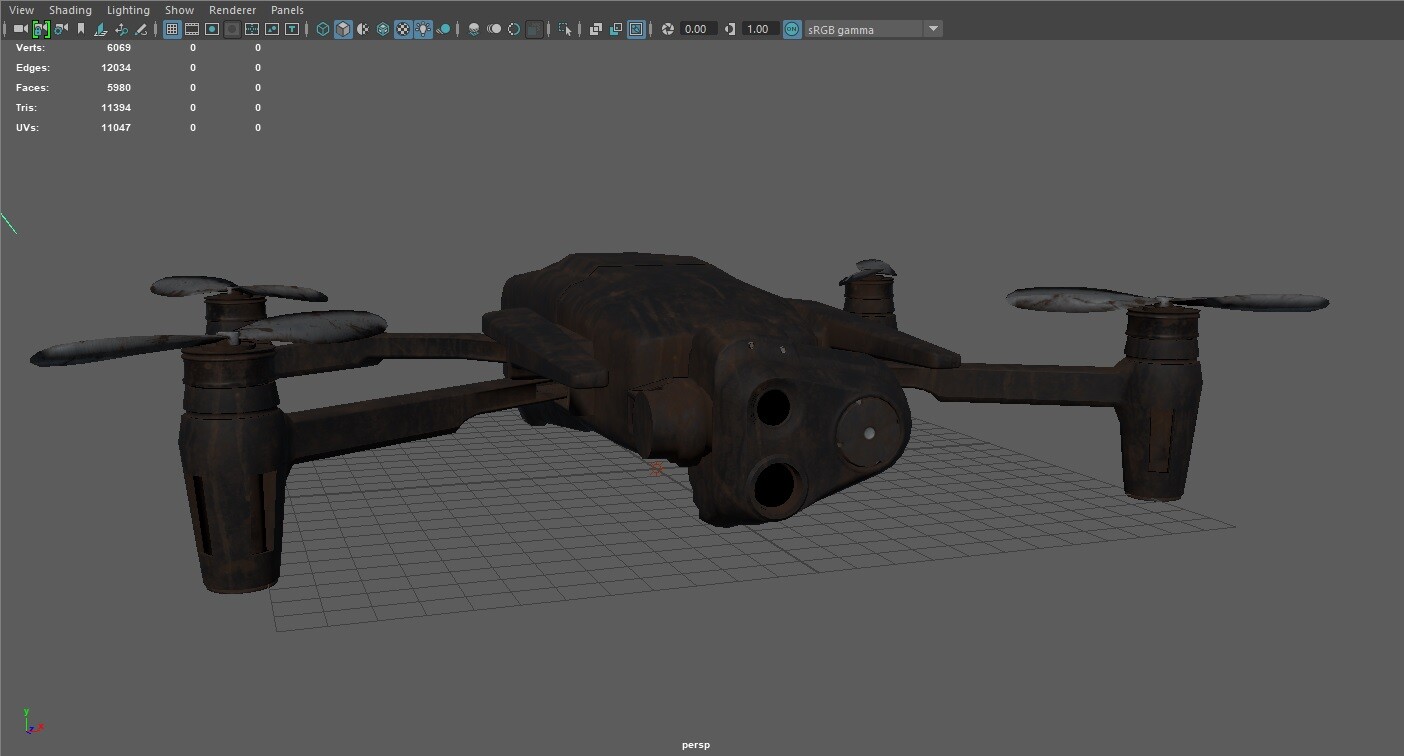Click the UVs count 11047
Viewport: 1404px width, 756px height.
coord(116,127)
